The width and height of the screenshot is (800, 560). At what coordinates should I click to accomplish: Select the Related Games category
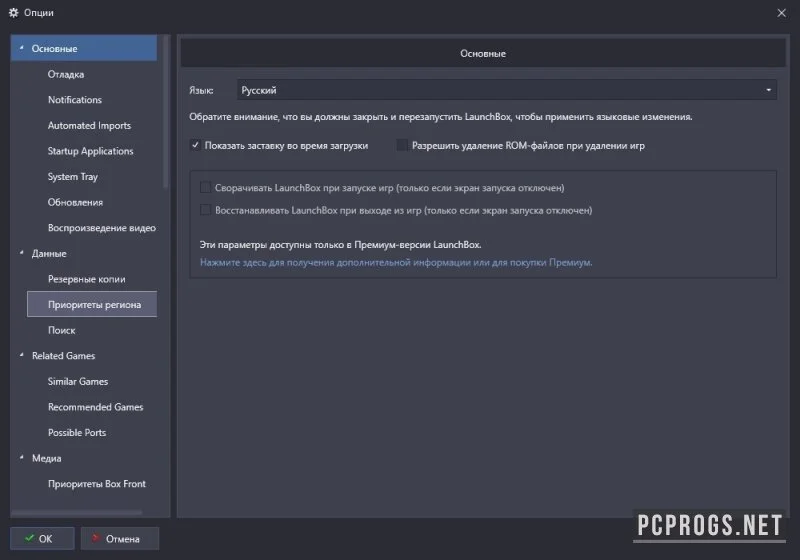(x=63, y=356)
